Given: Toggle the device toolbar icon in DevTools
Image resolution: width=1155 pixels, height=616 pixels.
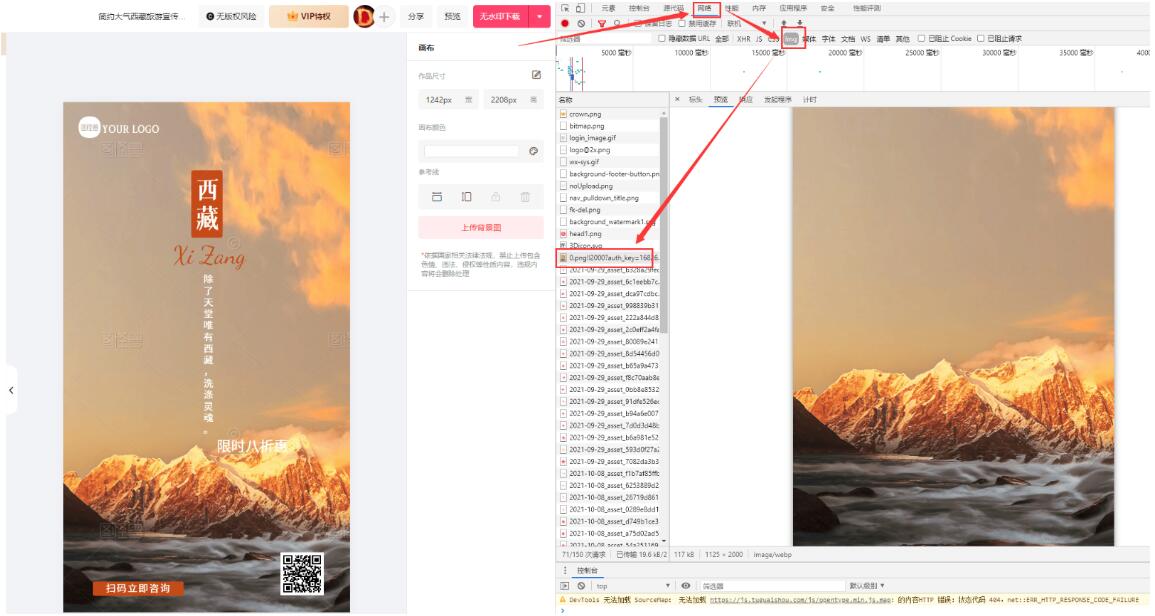Looking at the screenshot, I should click(580, 8).
